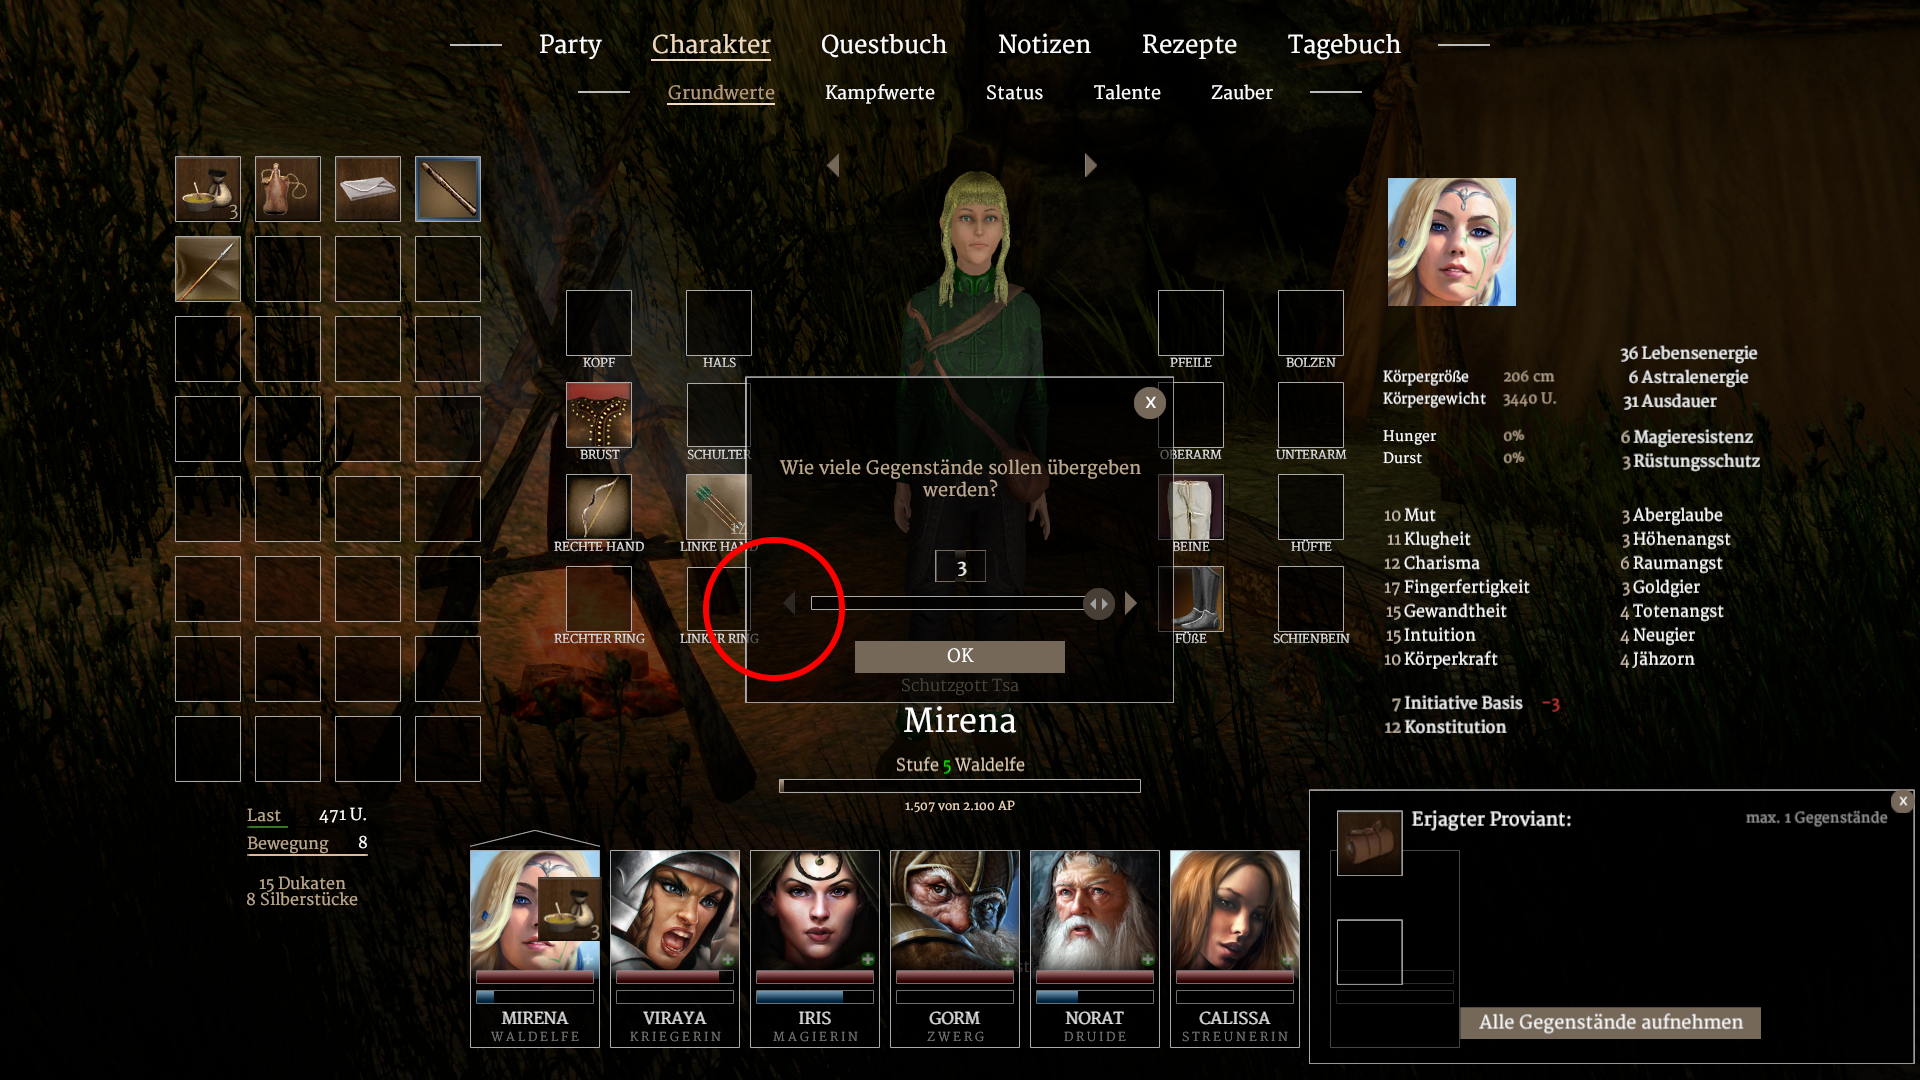Viewport: 1920px width, 1080px height.
Task: Switch to Grundwerte sub-tab
Action: tap(721, 92)
